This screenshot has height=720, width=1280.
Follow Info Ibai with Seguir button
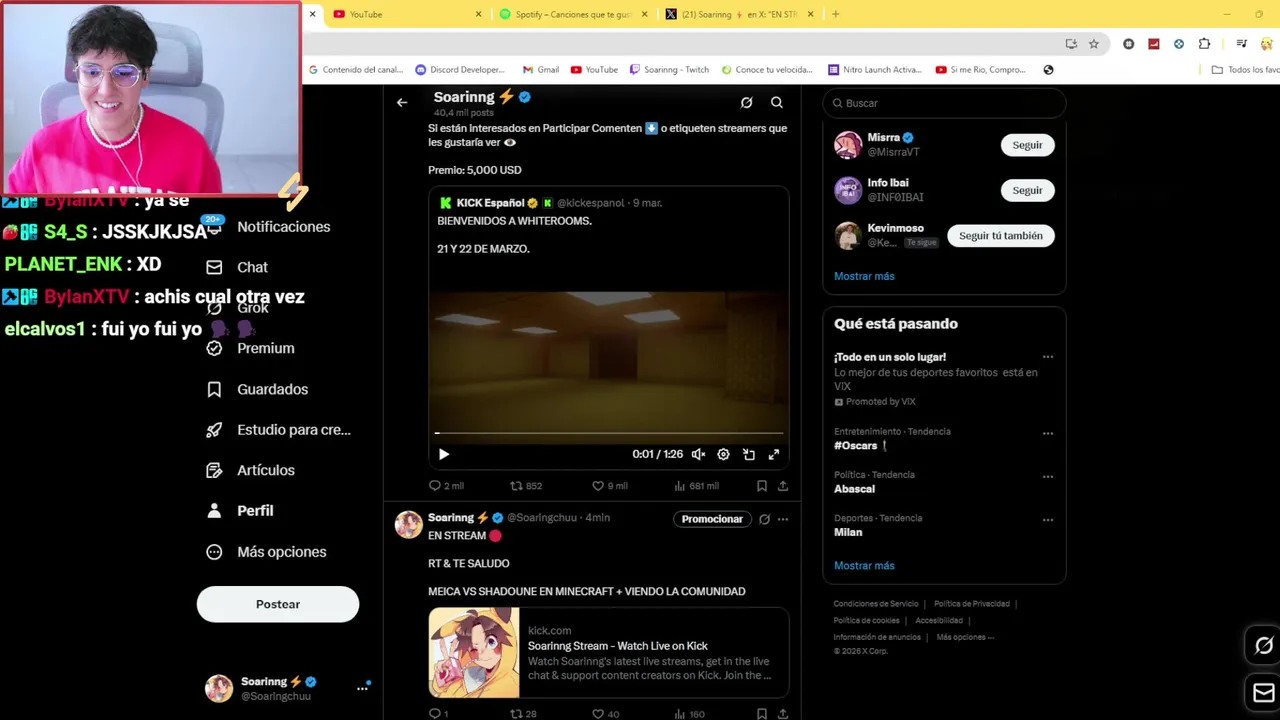pos(1027,190)
